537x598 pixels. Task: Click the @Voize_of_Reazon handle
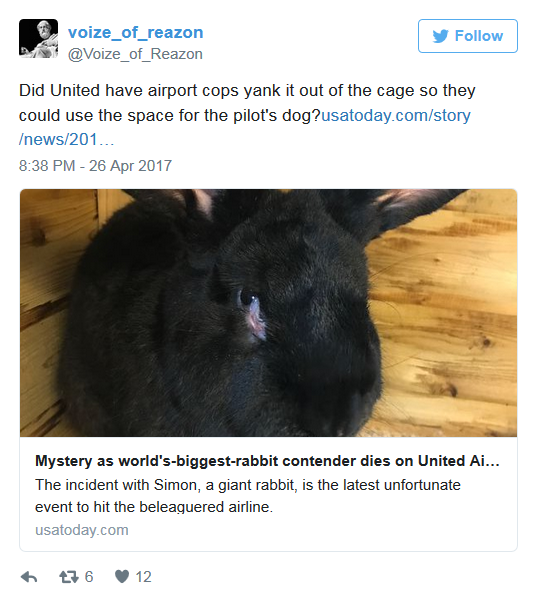tap(135, 54)
